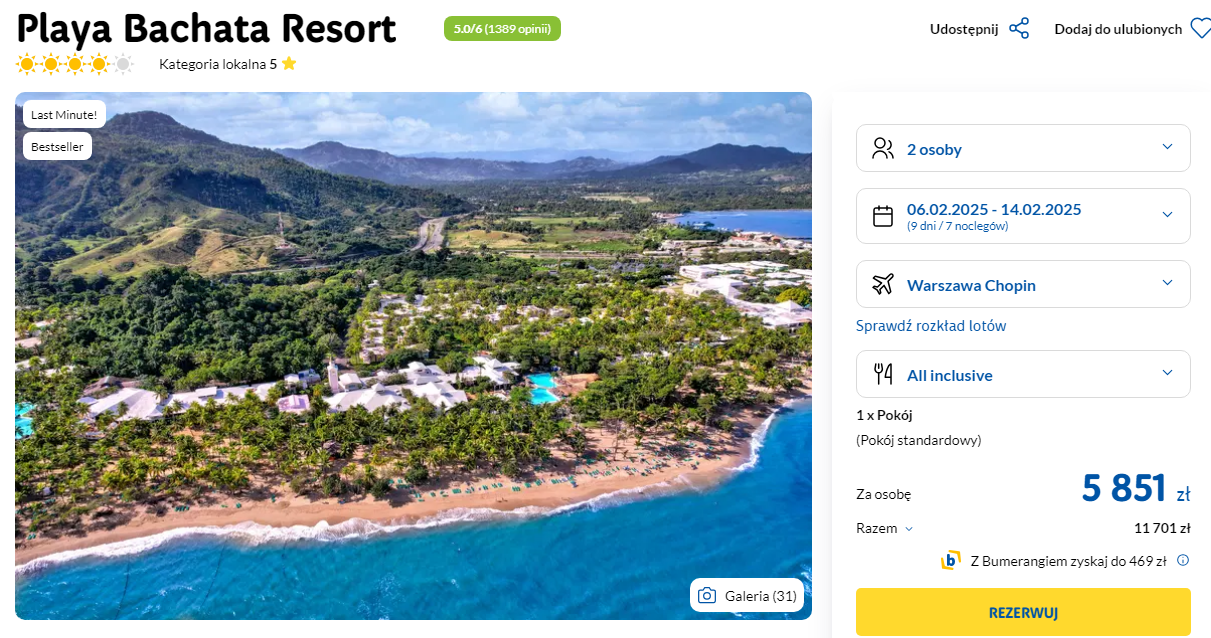Click the people icon in travelers field

pos(883,149)
